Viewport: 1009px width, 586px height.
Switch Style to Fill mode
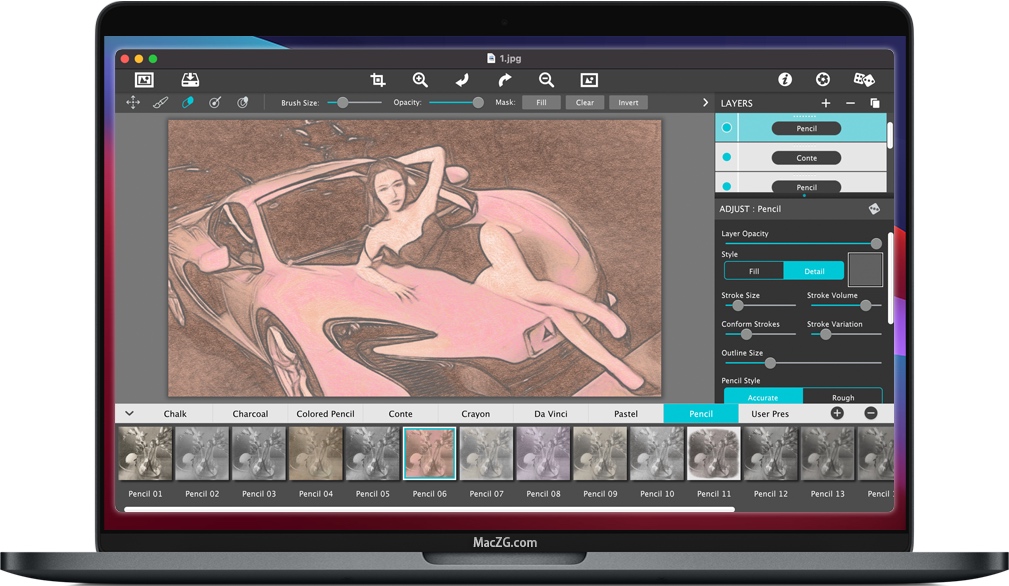[x=754, y=270]
